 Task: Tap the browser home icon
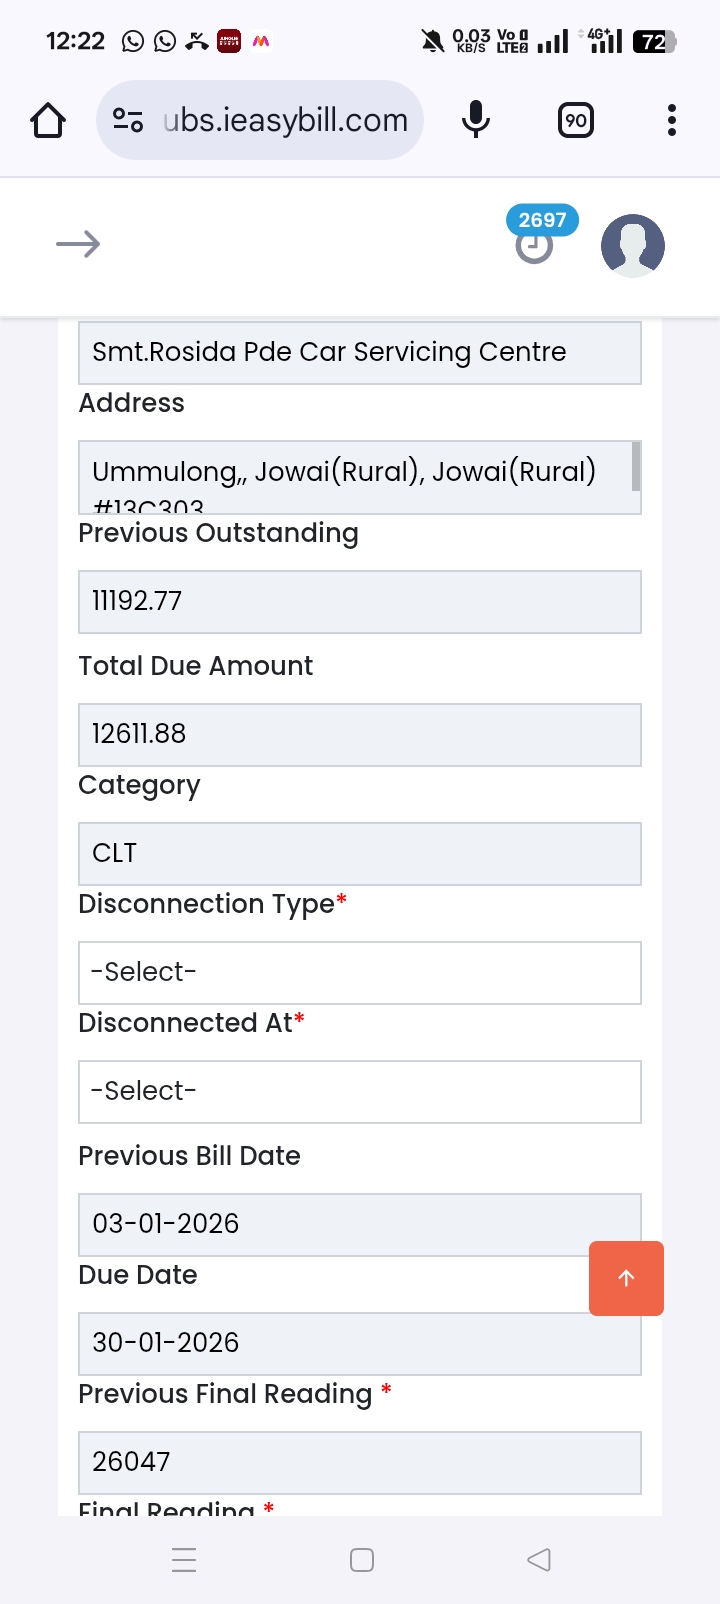click(x=48, y=121)
